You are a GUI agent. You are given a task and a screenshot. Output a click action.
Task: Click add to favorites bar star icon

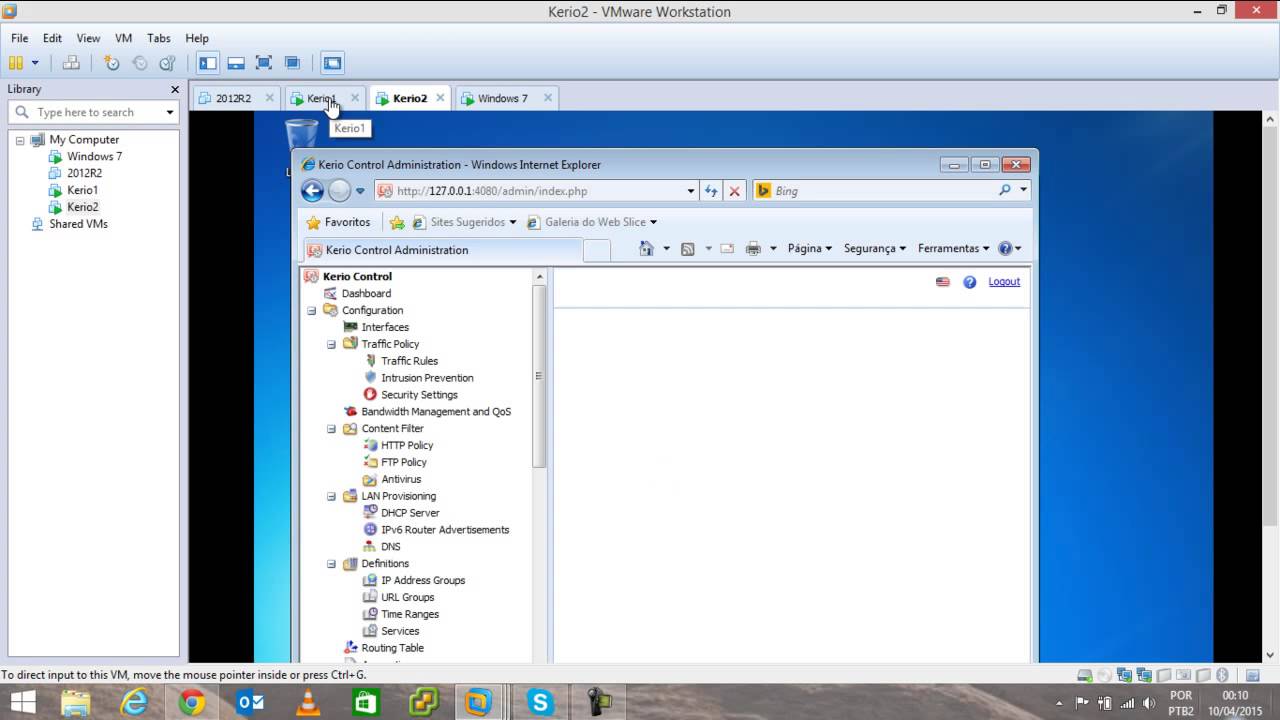click(x=397, y=222)
